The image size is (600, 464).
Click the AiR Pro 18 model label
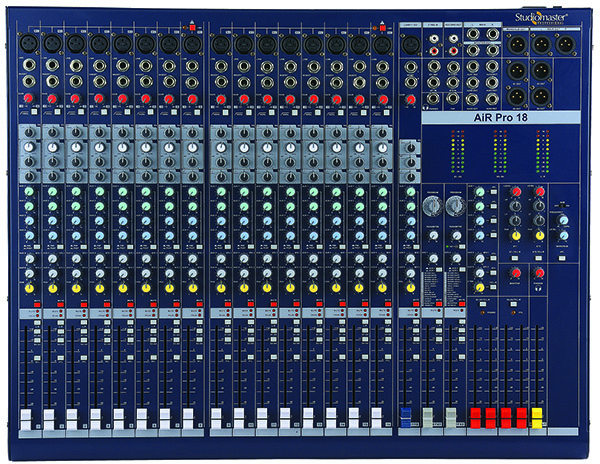pyautogui.click(x=501, y=117)
